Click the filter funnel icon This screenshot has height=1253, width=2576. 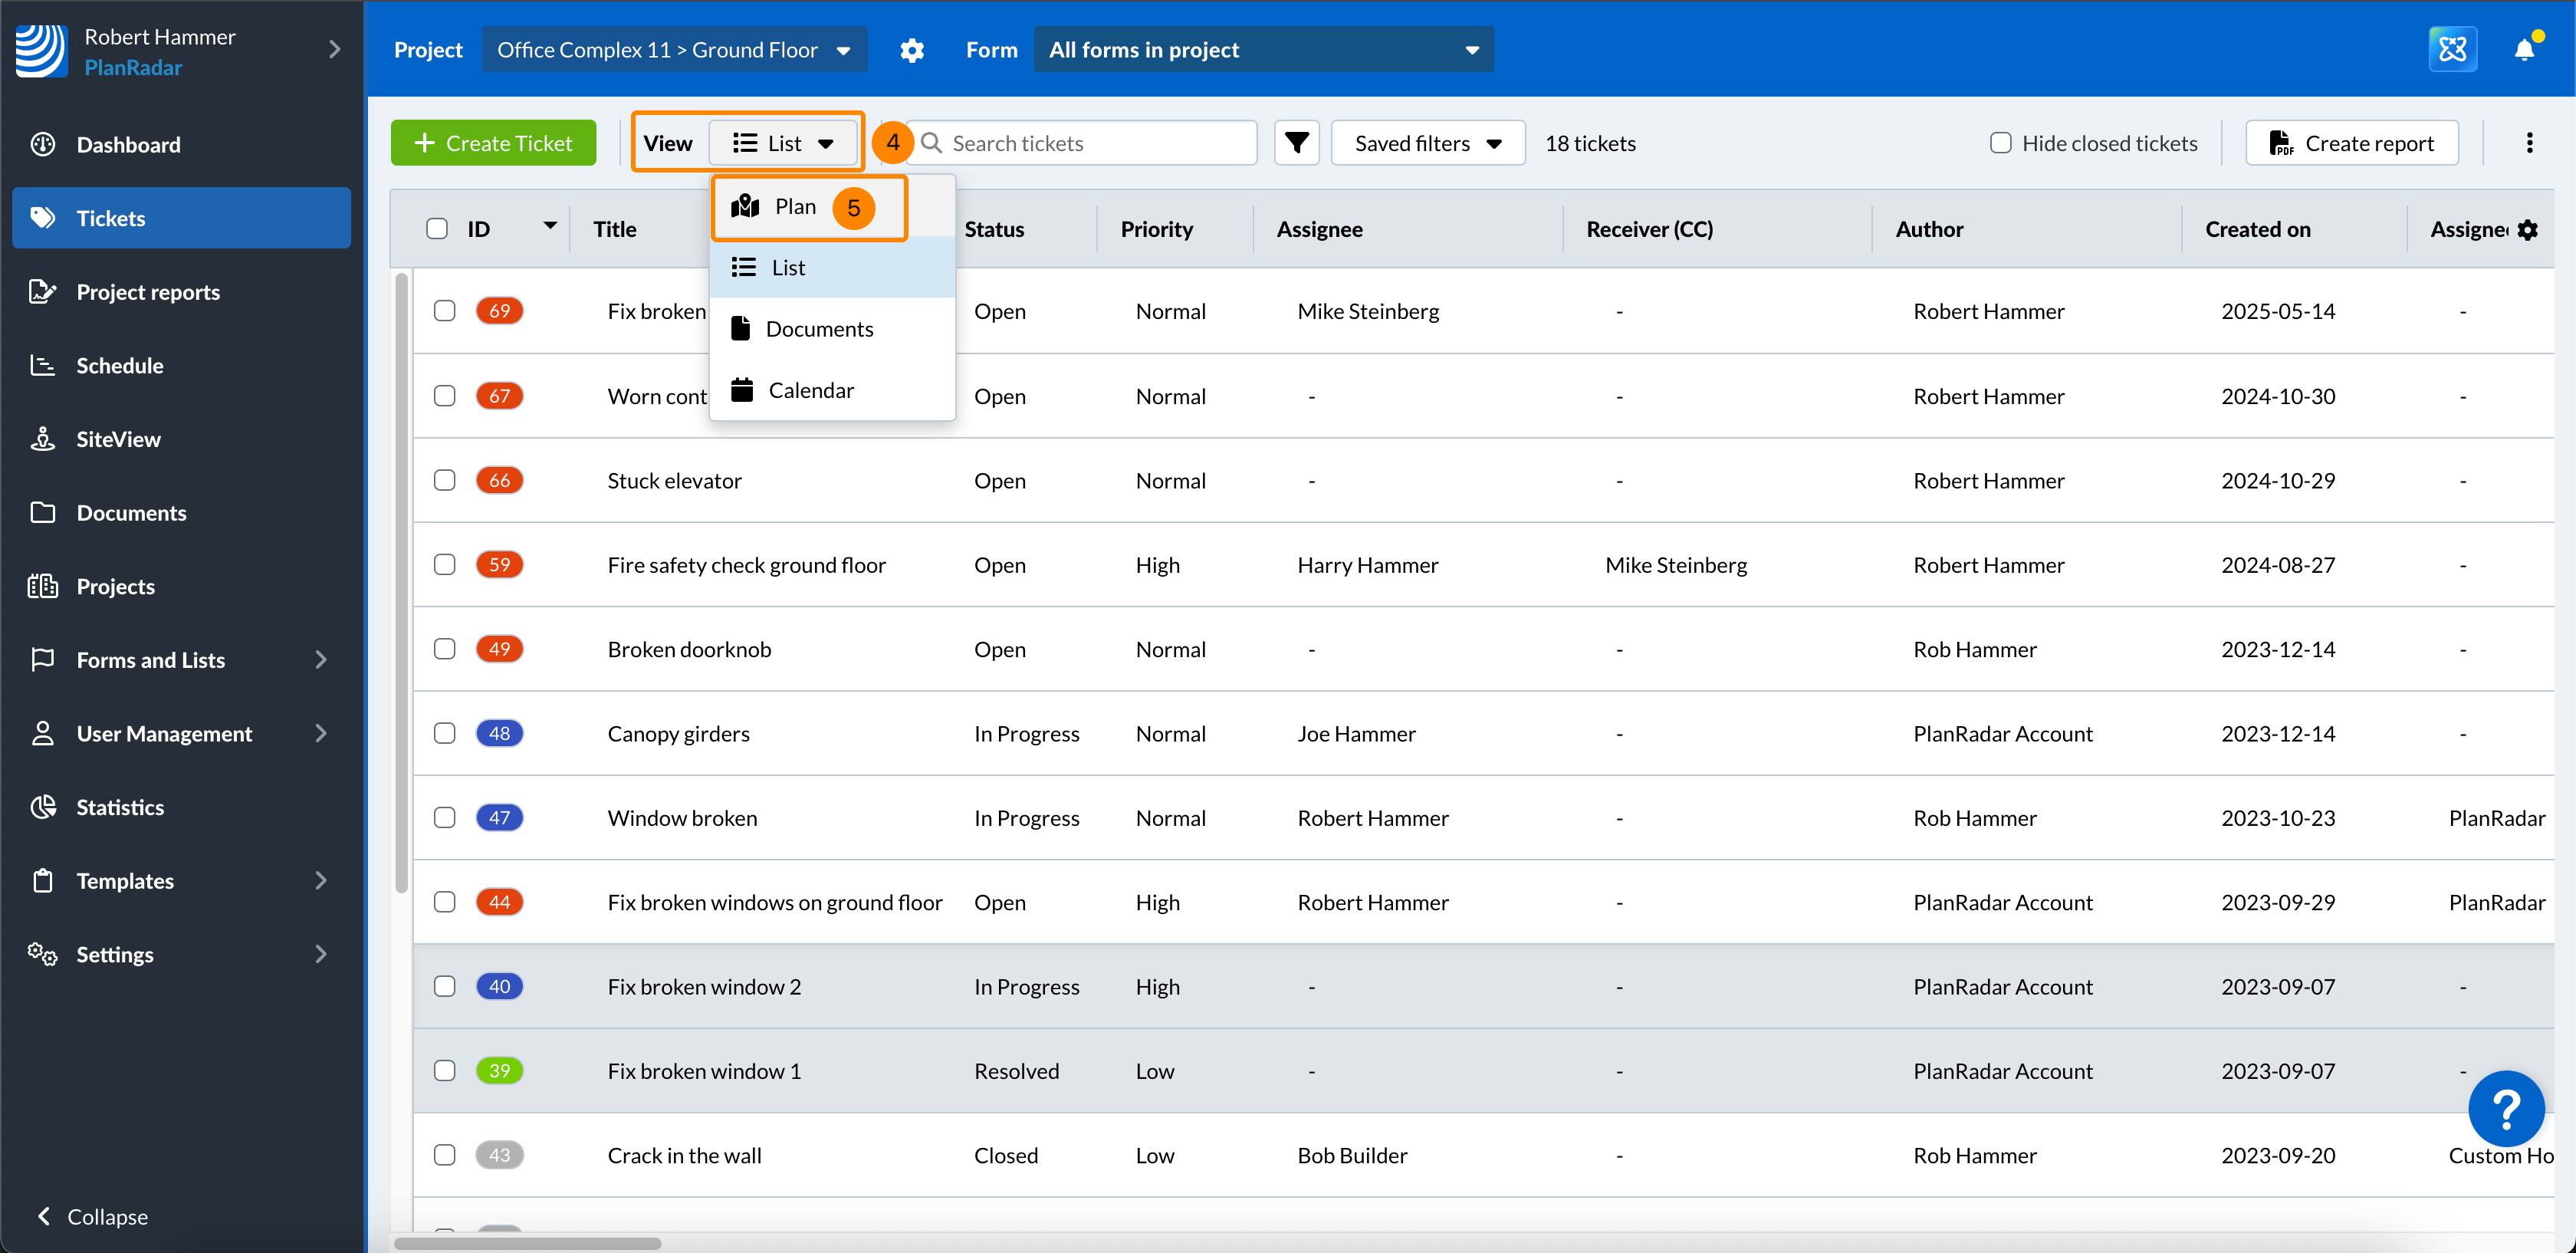(1296, 143)
